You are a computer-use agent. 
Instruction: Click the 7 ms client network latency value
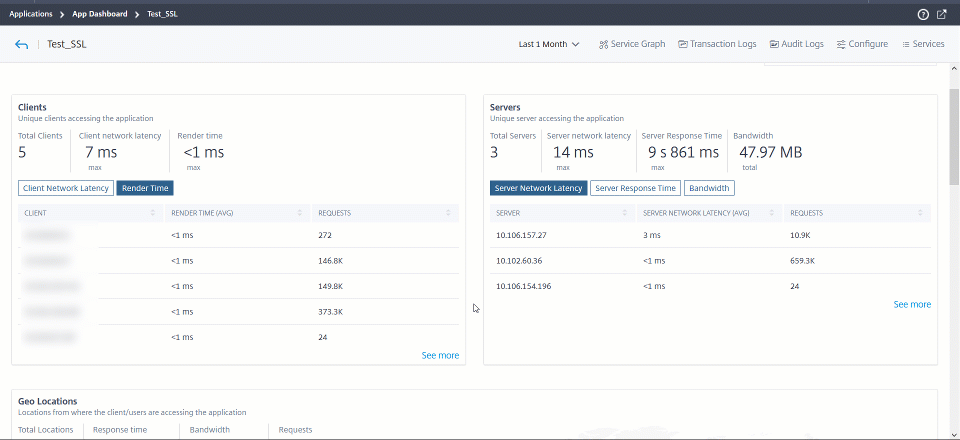click(101, 152)
